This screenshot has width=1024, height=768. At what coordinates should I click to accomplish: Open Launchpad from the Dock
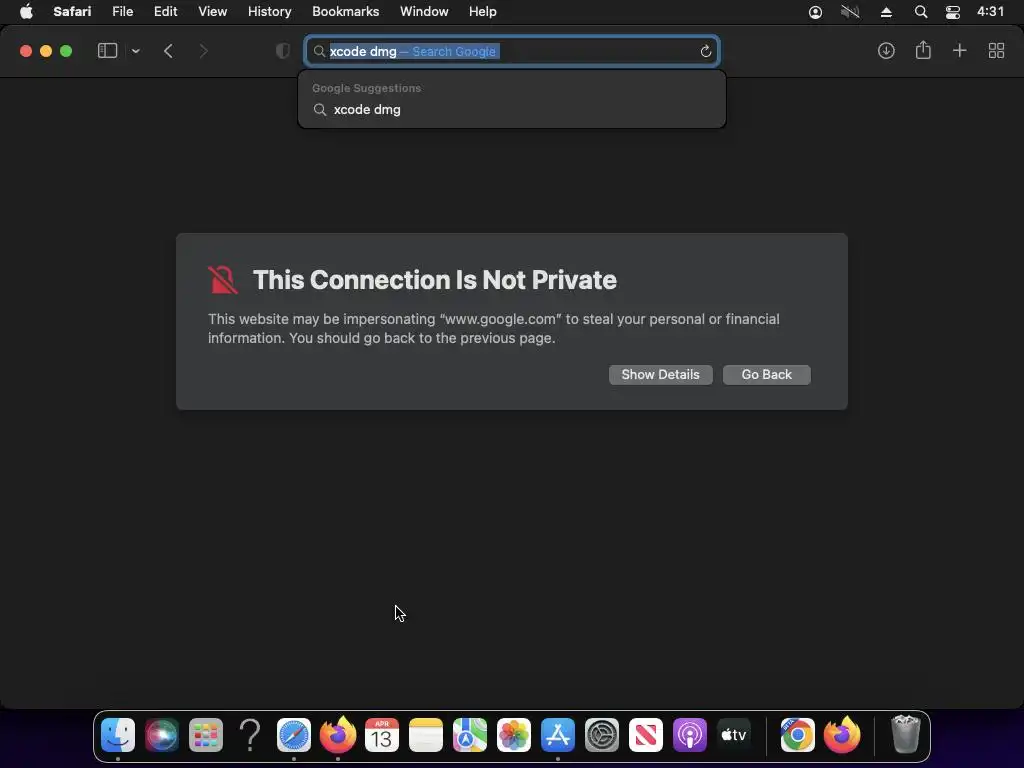click(x=206, y=735)
